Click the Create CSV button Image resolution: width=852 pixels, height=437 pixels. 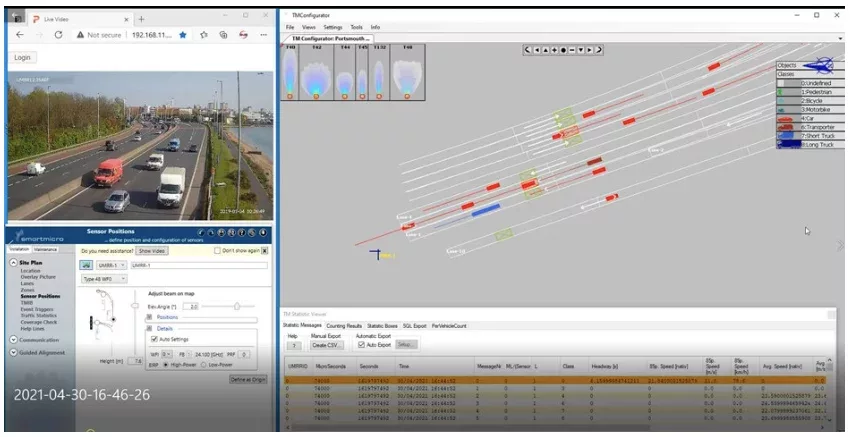point(325,343)
